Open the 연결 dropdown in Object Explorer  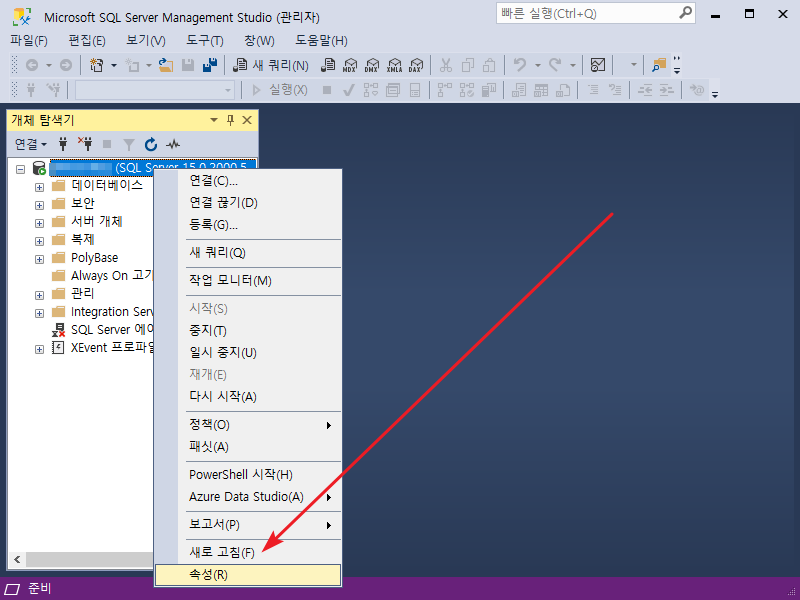click(x=31, y=144)
